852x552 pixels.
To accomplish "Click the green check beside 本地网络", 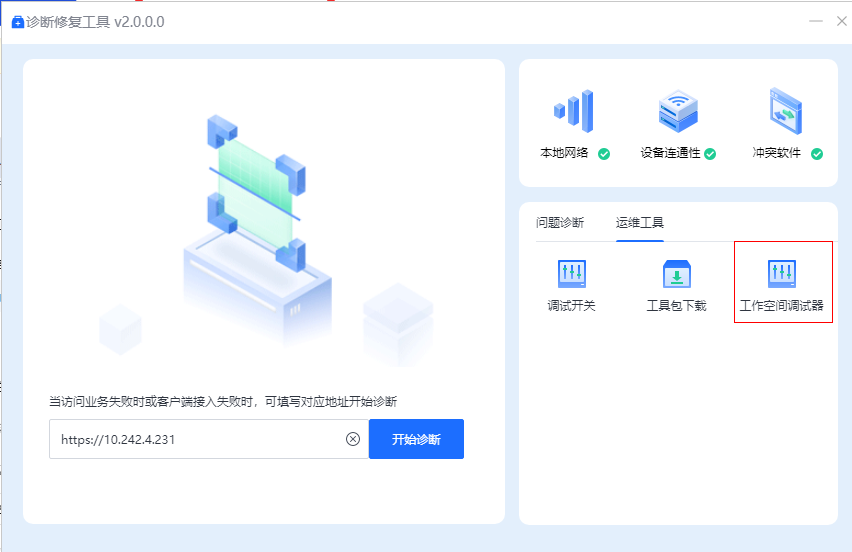I will click(604, 154).
